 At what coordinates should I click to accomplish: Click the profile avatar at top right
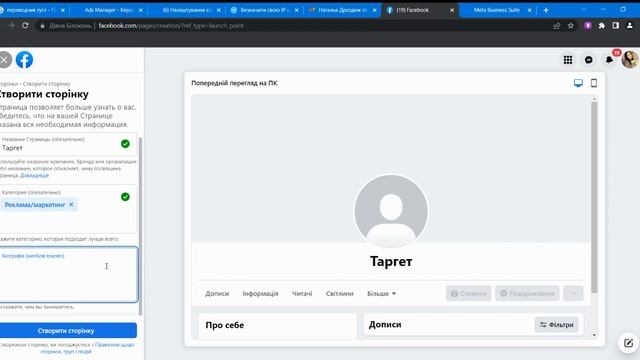click(630, 60)
